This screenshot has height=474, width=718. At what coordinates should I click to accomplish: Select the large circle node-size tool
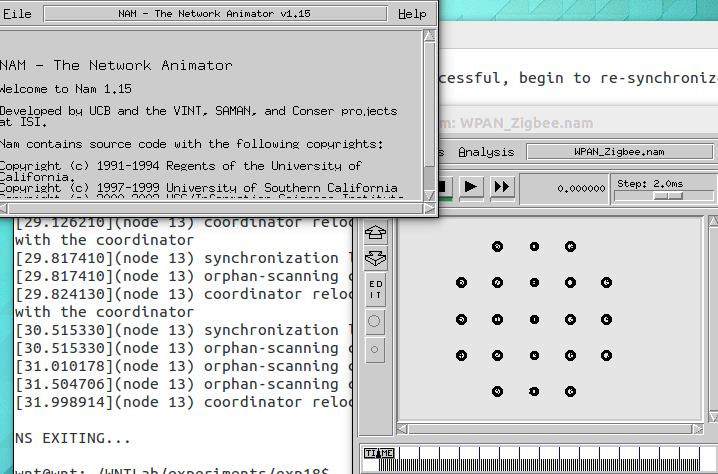tap(375, 321)
